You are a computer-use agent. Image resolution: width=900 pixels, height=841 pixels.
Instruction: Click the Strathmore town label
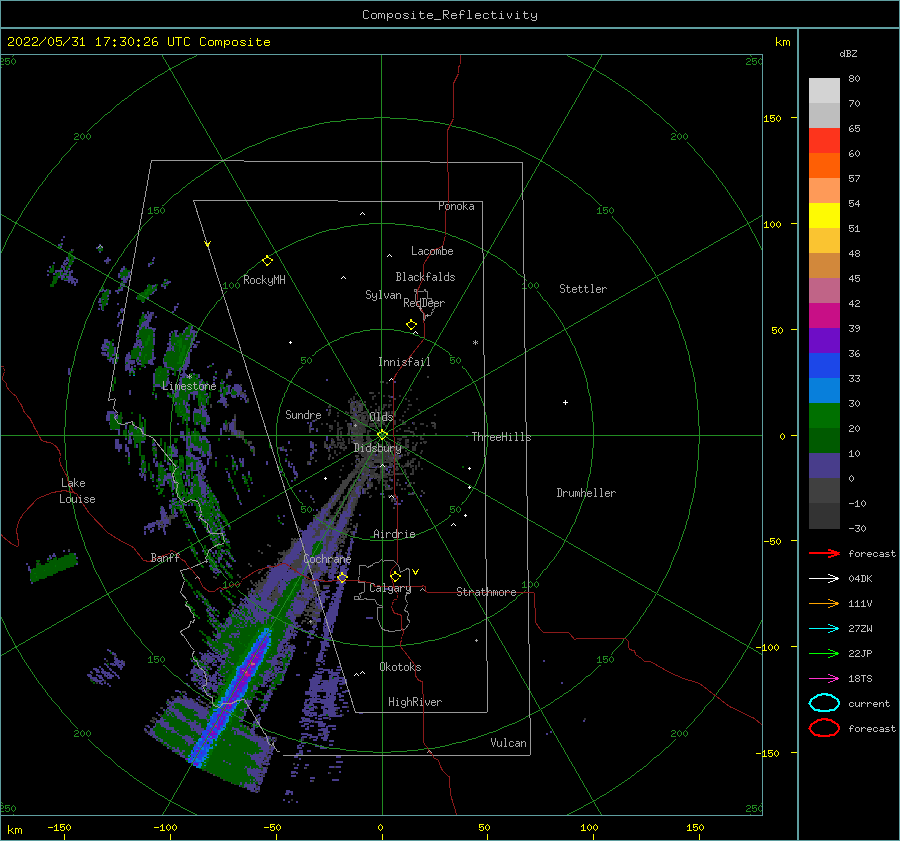click(486, 592)
